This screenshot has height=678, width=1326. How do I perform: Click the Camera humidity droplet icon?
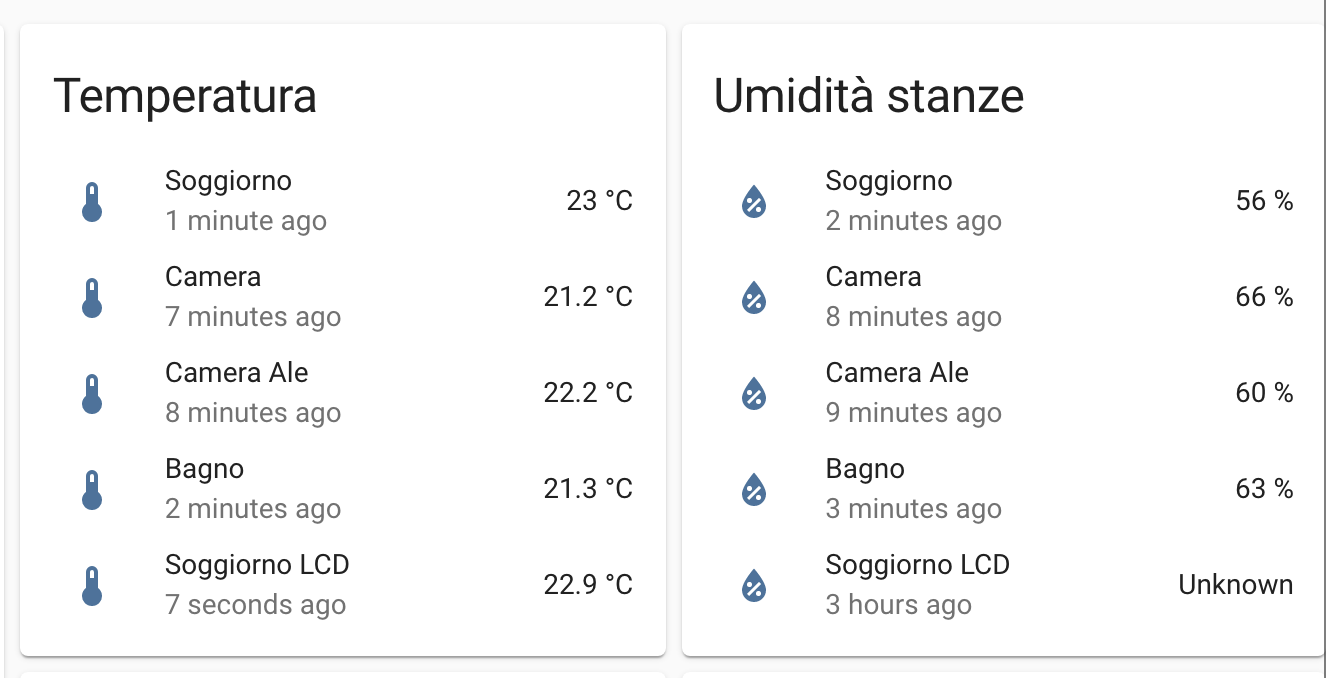point(752,295)
